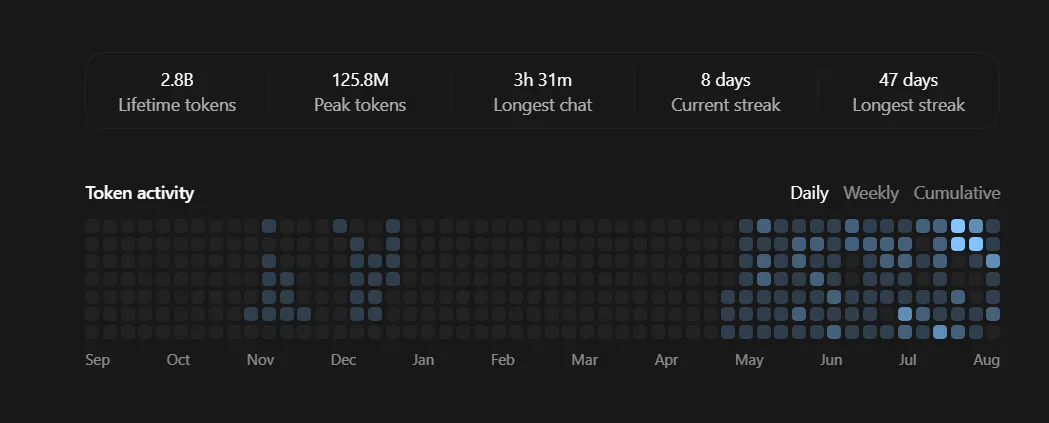The height and width of the screenshot is (423, 1049).
Task: Click the Oct month label
Action: [x=178, y=360]
